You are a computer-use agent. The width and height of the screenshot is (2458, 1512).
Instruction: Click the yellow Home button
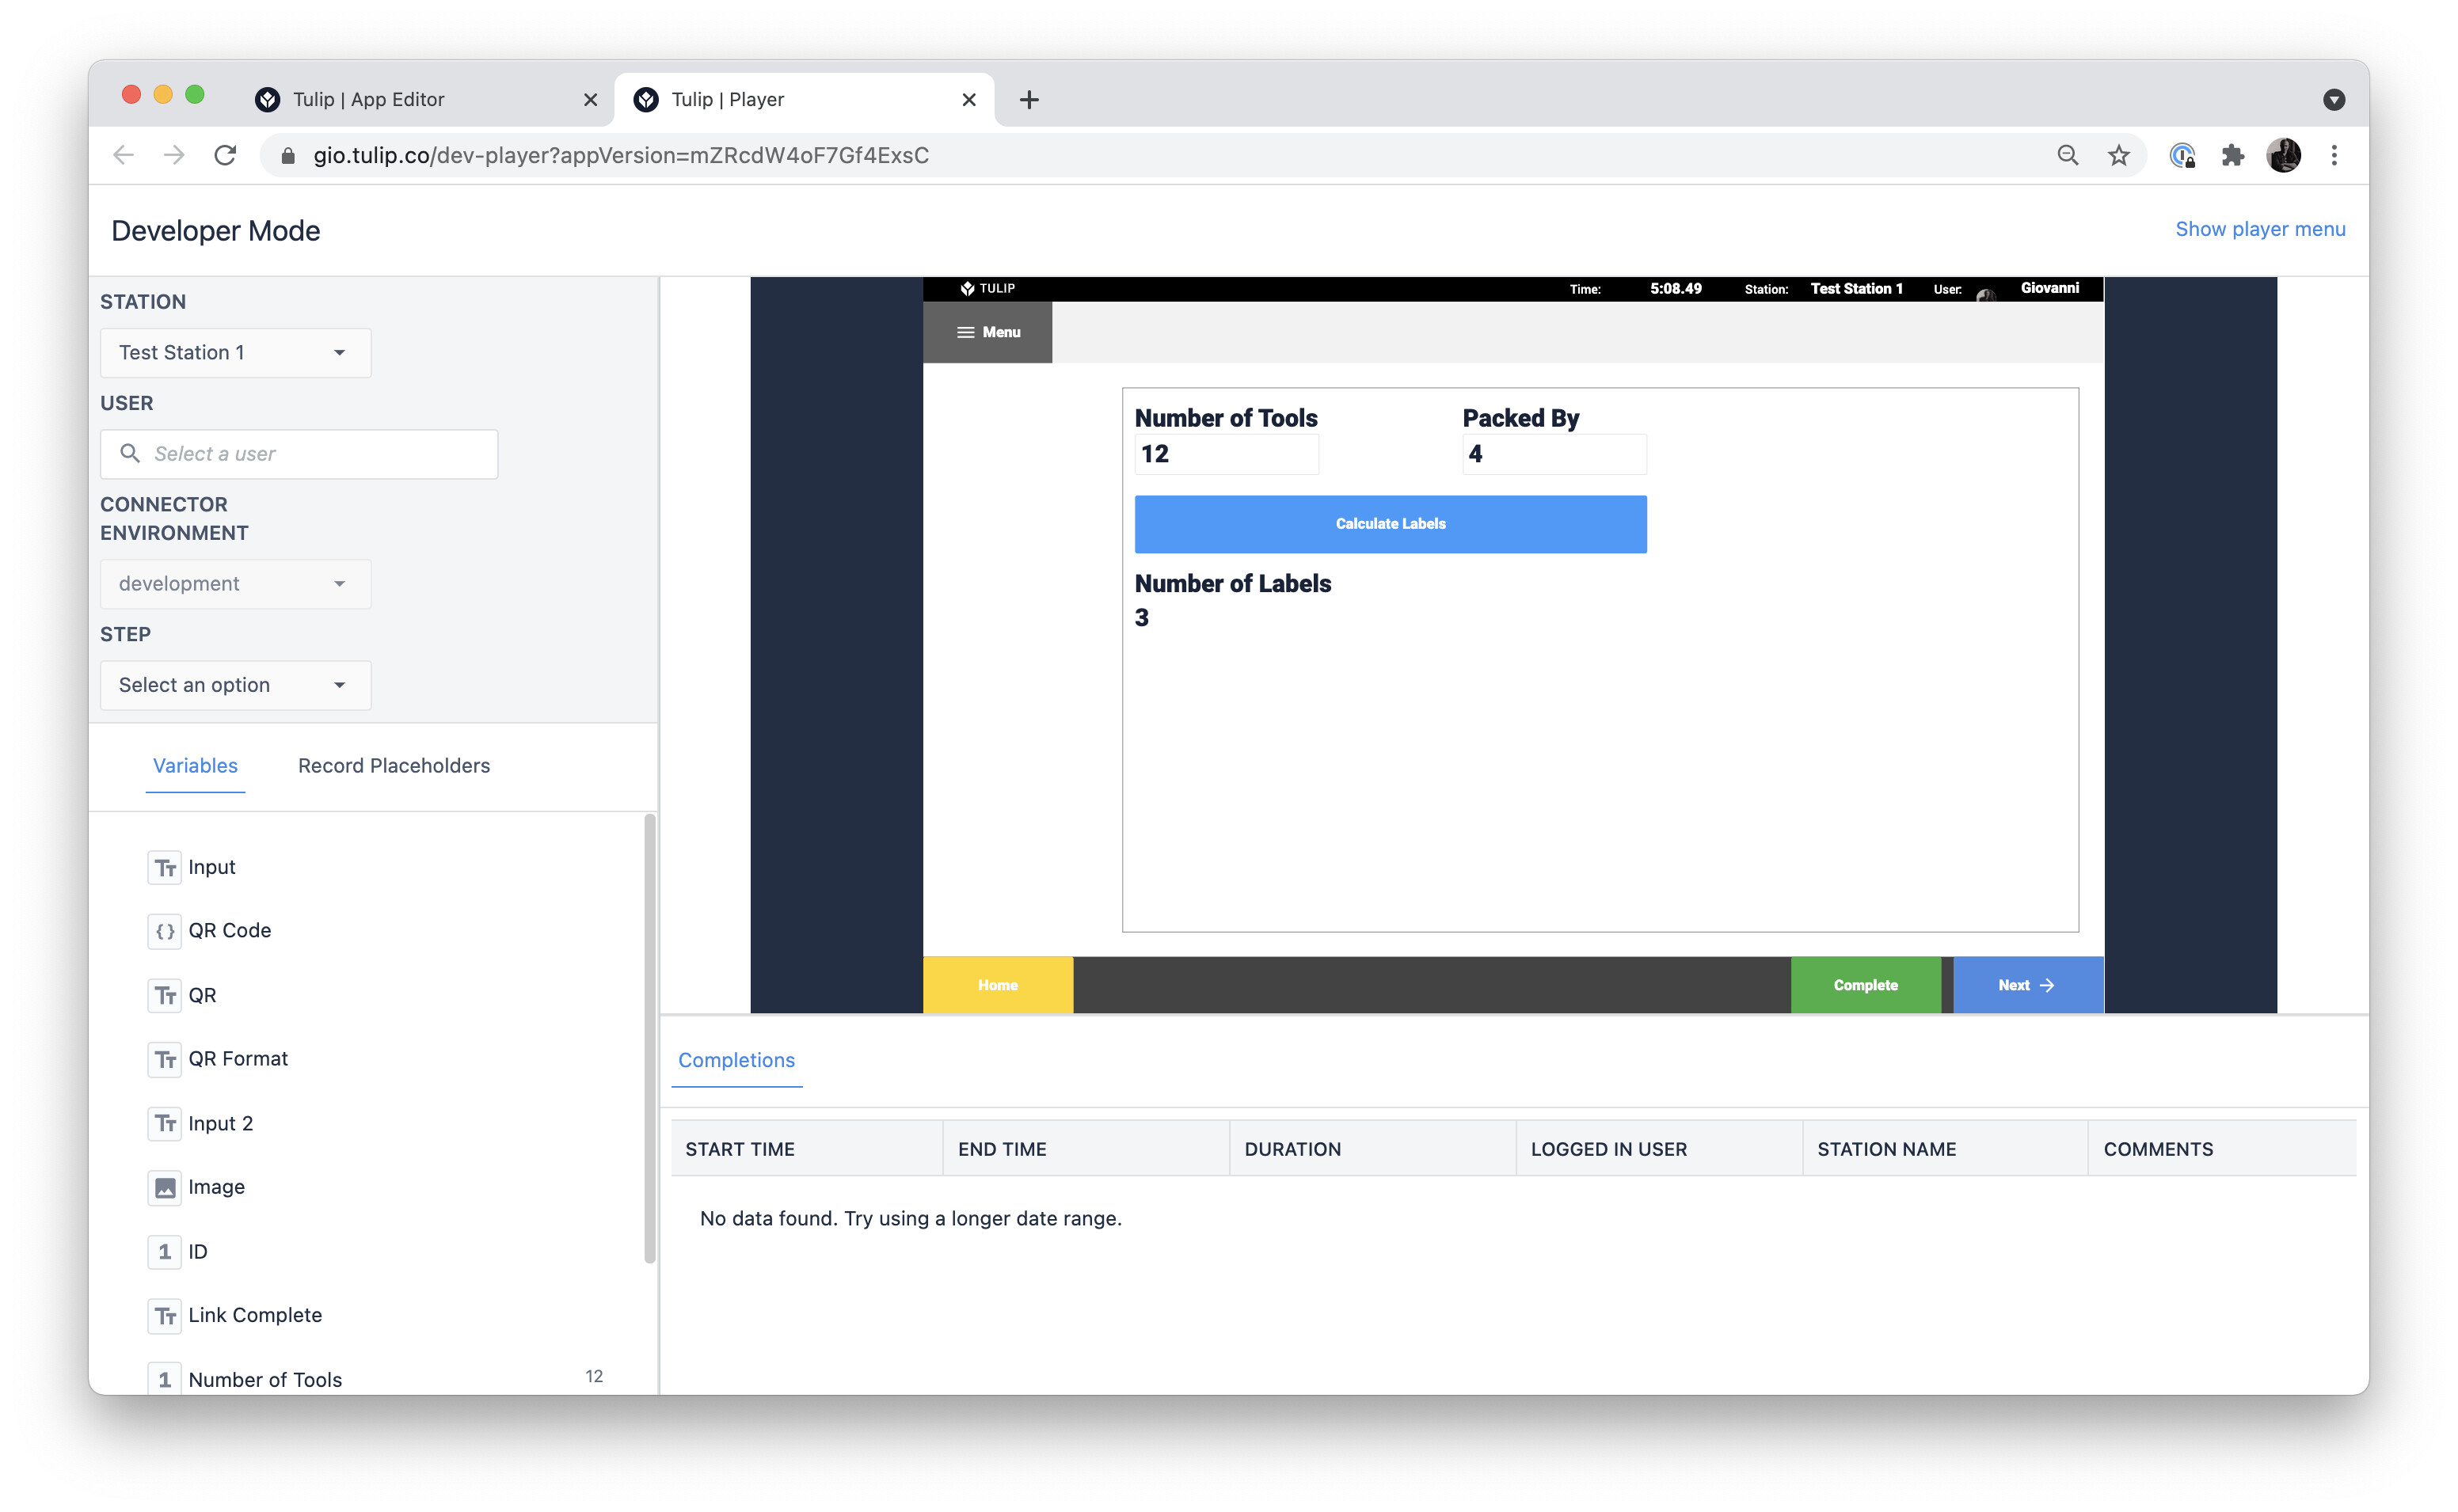[x=997, y=985]
